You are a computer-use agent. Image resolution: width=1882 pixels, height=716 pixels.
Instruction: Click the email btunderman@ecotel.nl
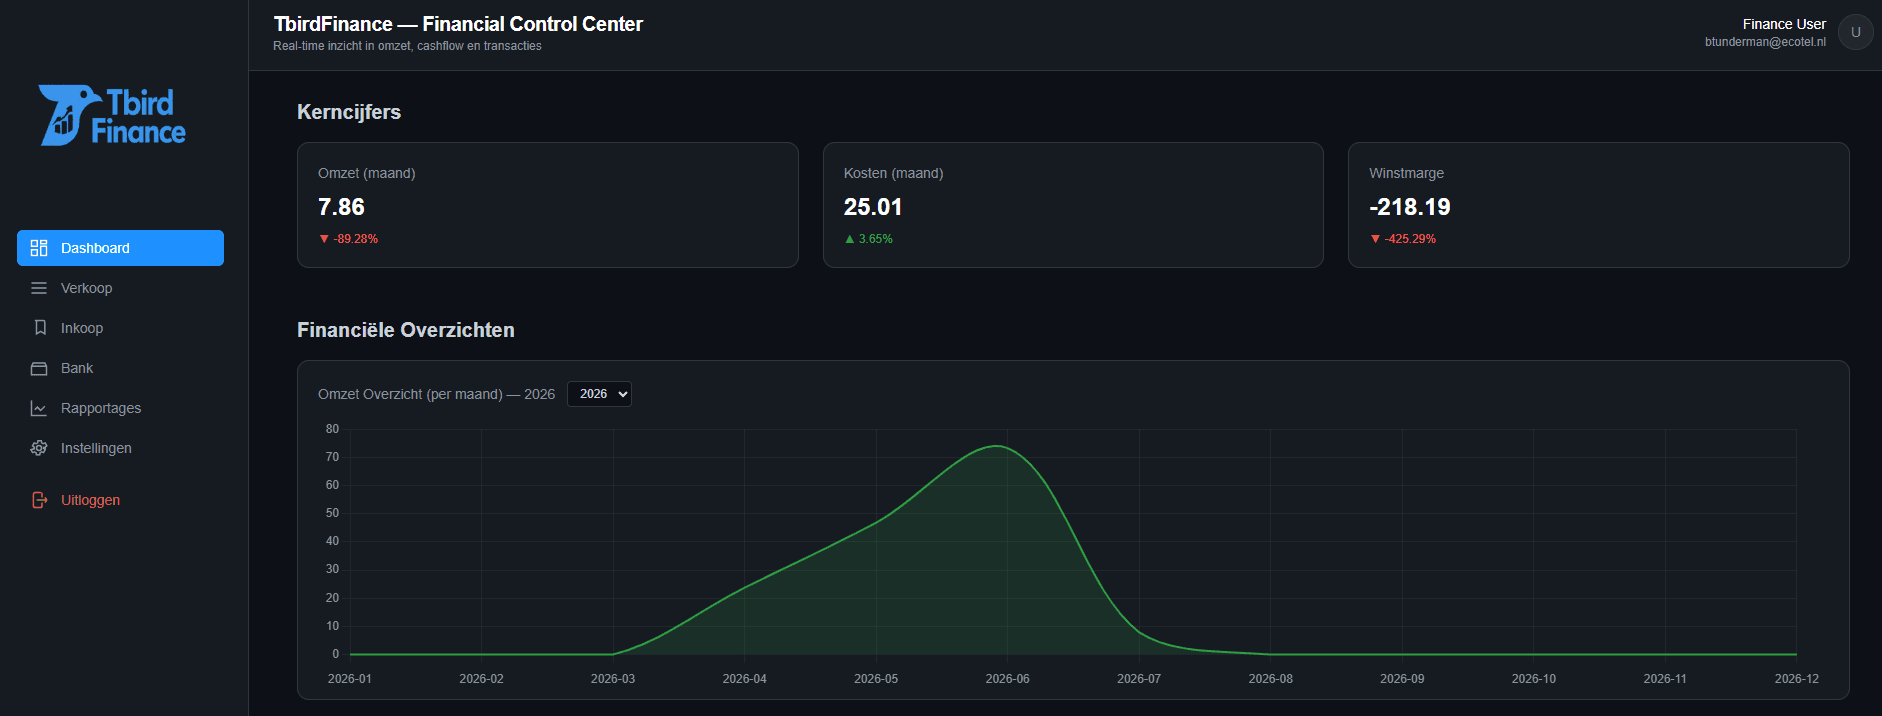pos(1765,42)
